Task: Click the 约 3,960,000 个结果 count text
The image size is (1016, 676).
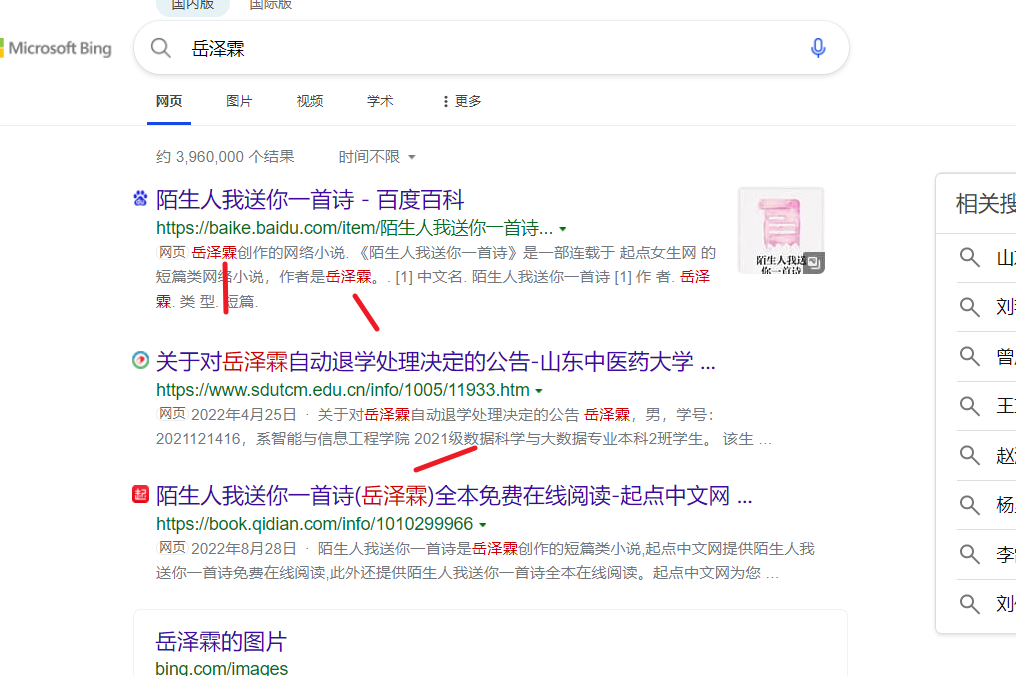Action: tap(225, 157)
